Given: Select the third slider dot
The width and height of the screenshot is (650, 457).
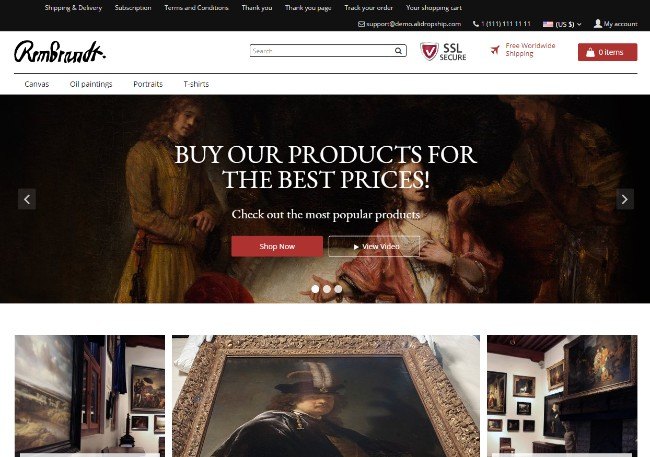Looking at the screenshot, I should (339, 289).
